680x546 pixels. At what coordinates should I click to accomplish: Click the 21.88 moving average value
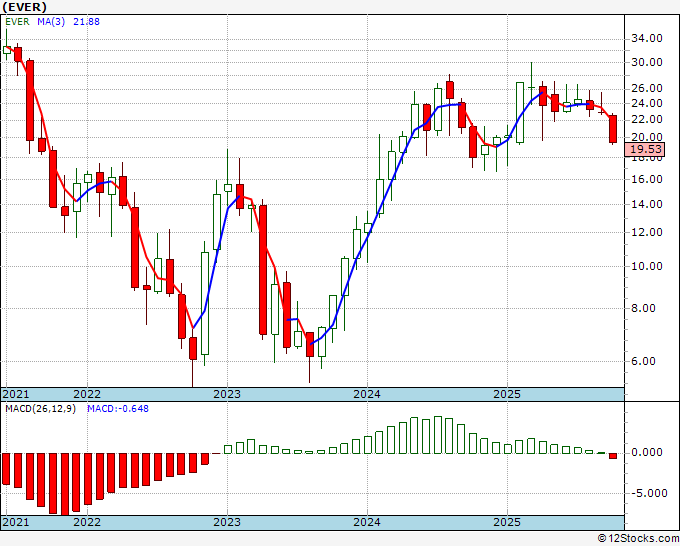pos(86,22)
